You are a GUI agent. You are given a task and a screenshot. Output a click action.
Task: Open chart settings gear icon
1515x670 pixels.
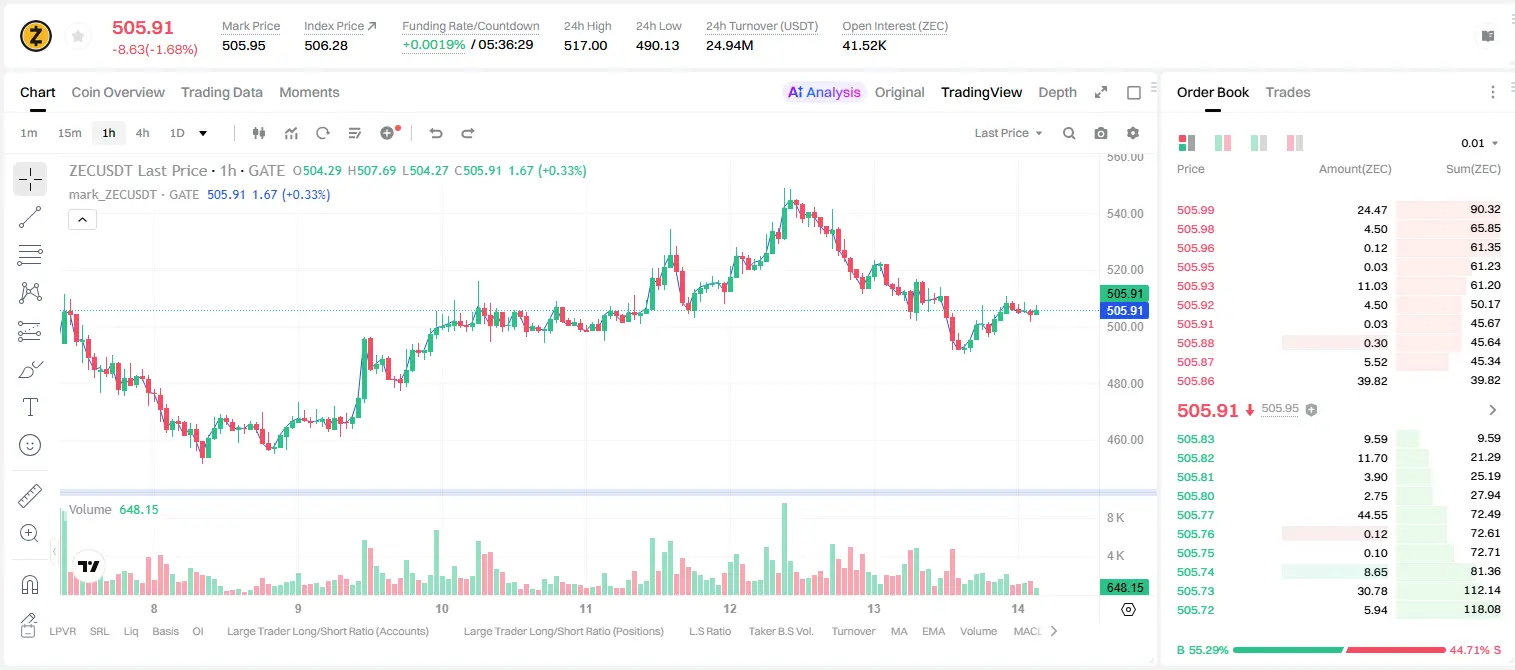click(1133, 133)
